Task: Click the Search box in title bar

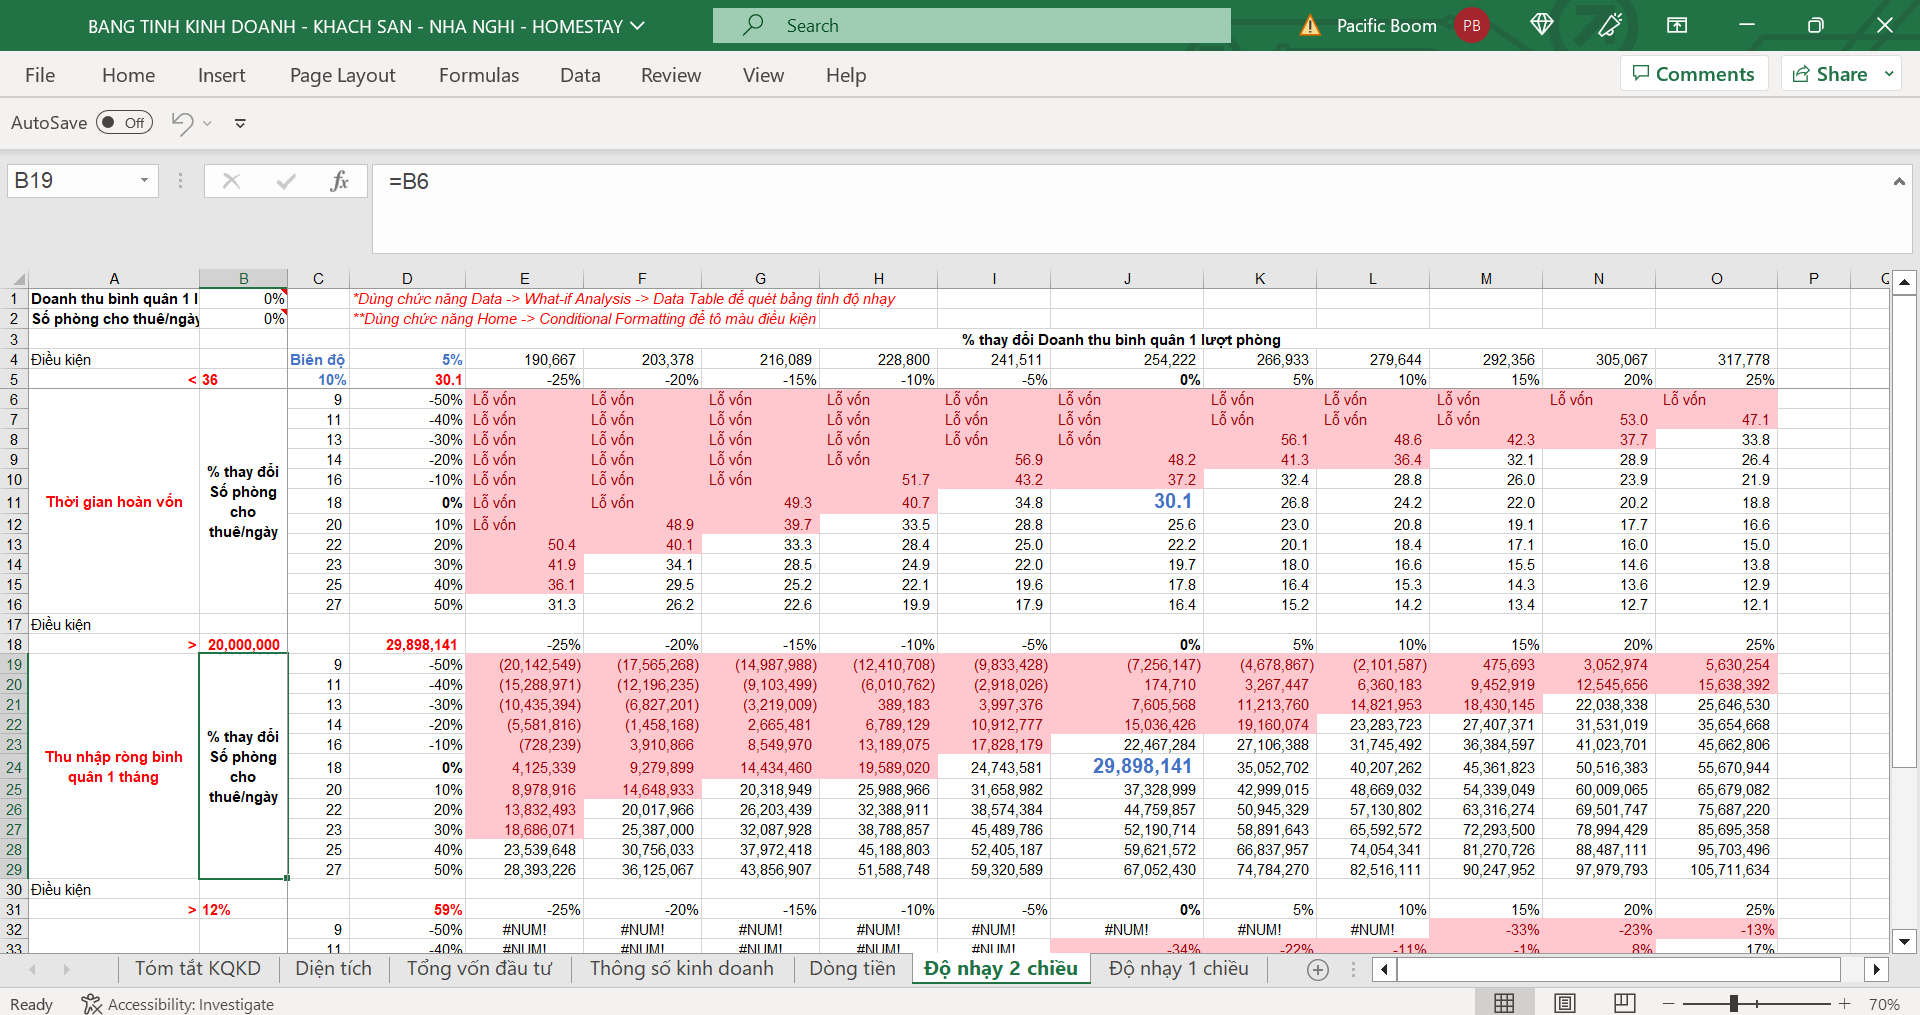Action: coord(971,26)
